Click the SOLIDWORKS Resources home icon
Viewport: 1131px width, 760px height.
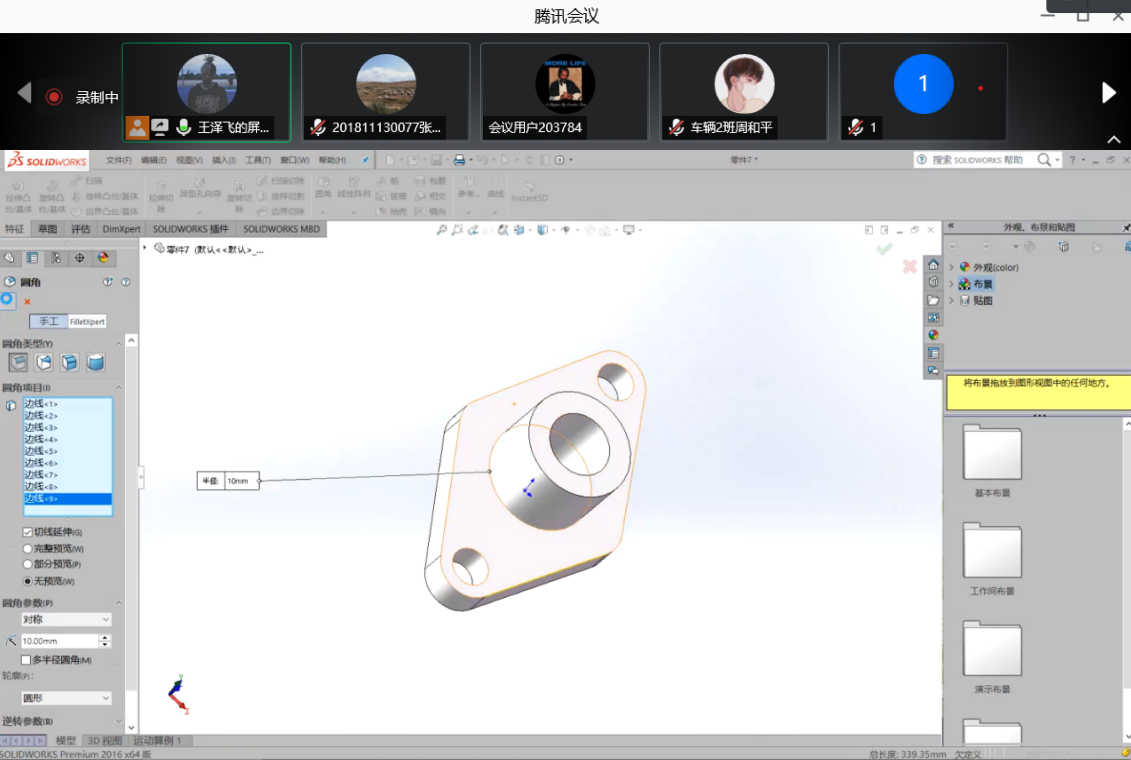933,265
